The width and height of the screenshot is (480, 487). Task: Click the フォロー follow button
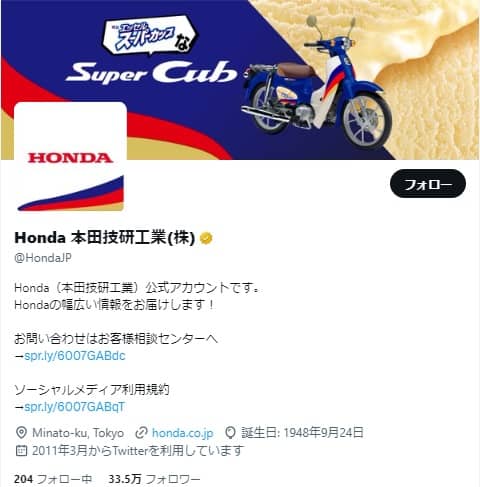428,184
